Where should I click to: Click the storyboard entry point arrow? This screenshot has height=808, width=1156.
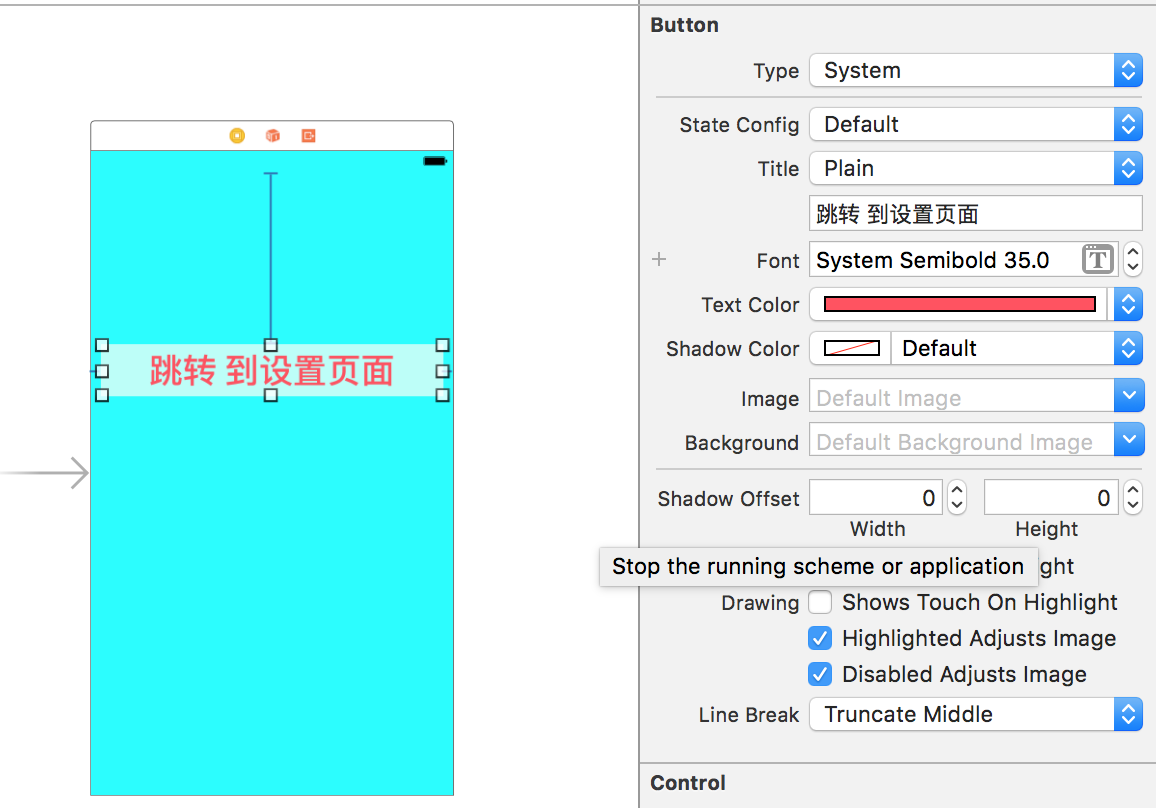click(x=46, y=473)
